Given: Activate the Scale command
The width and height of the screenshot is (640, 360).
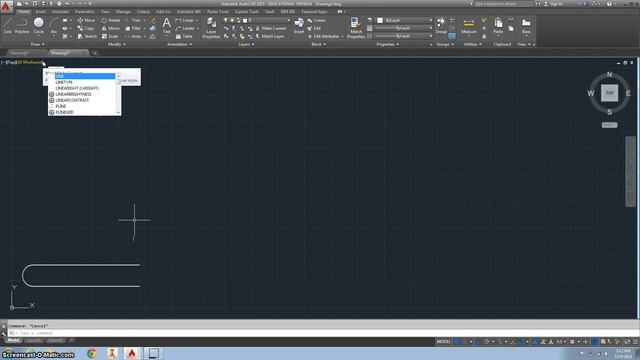Looking at the screenshot, I should [110, 36].
